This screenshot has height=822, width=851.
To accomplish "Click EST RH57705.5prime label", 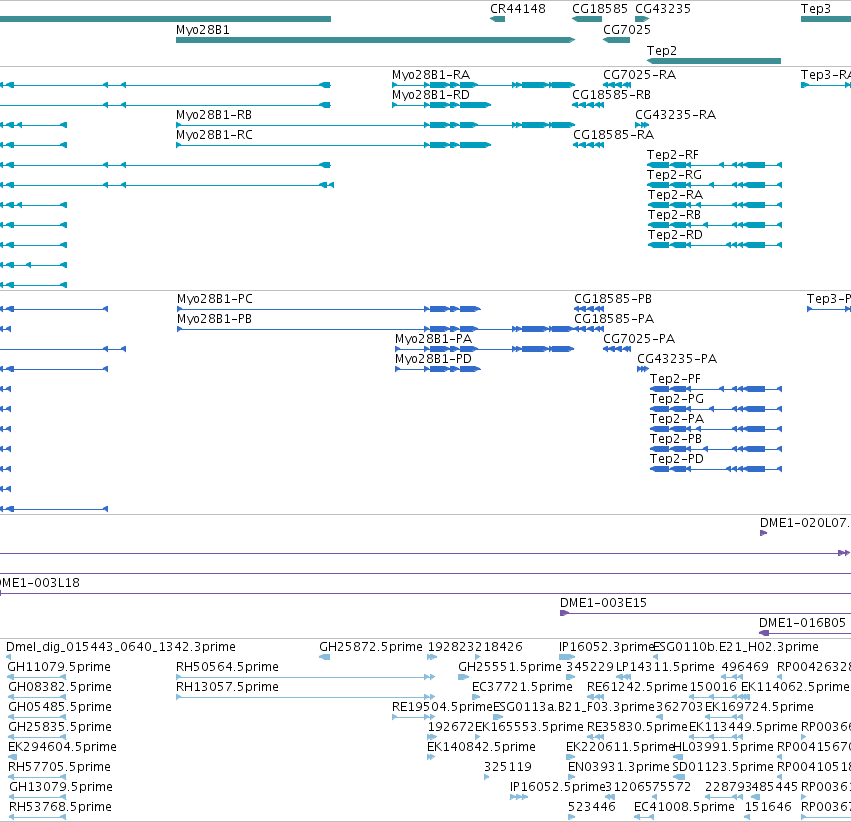I will 60,768.
